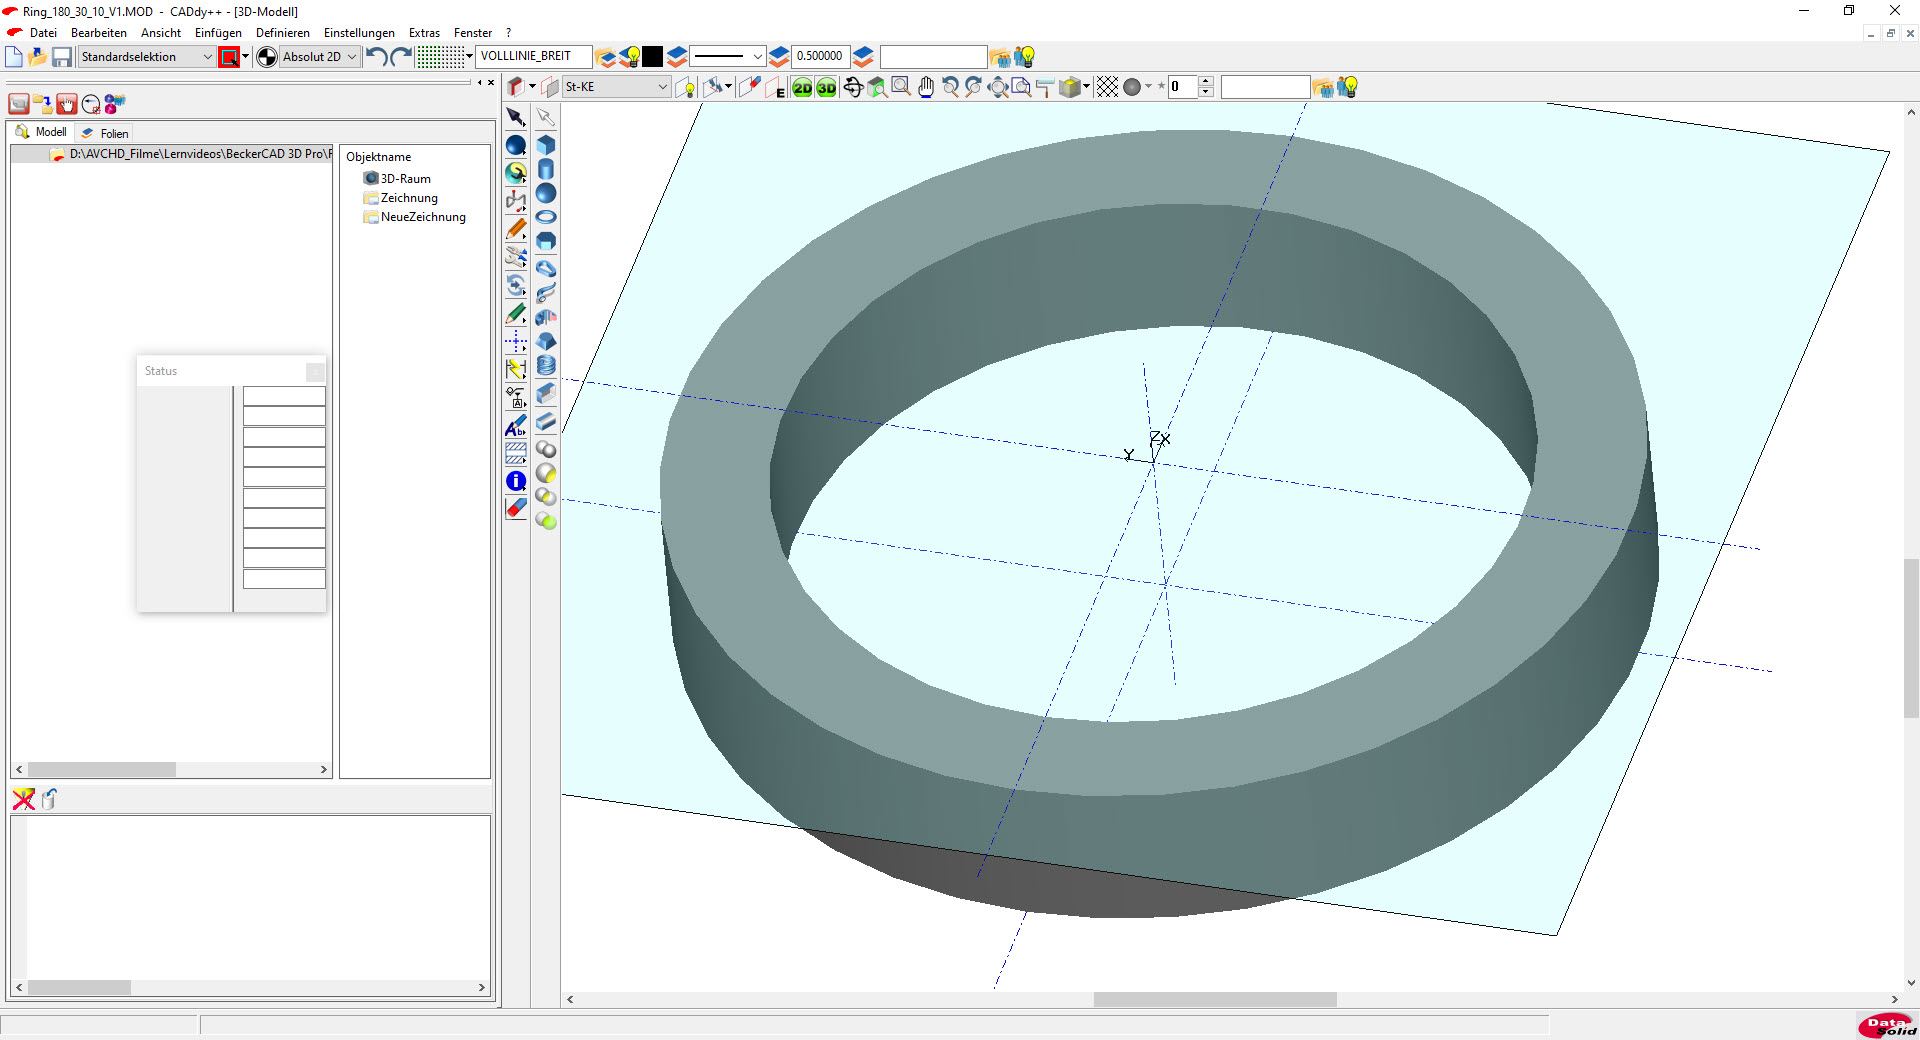Toggle the red selection window button
Viewport: 1920px width, 1040px height.
[229, 57]
